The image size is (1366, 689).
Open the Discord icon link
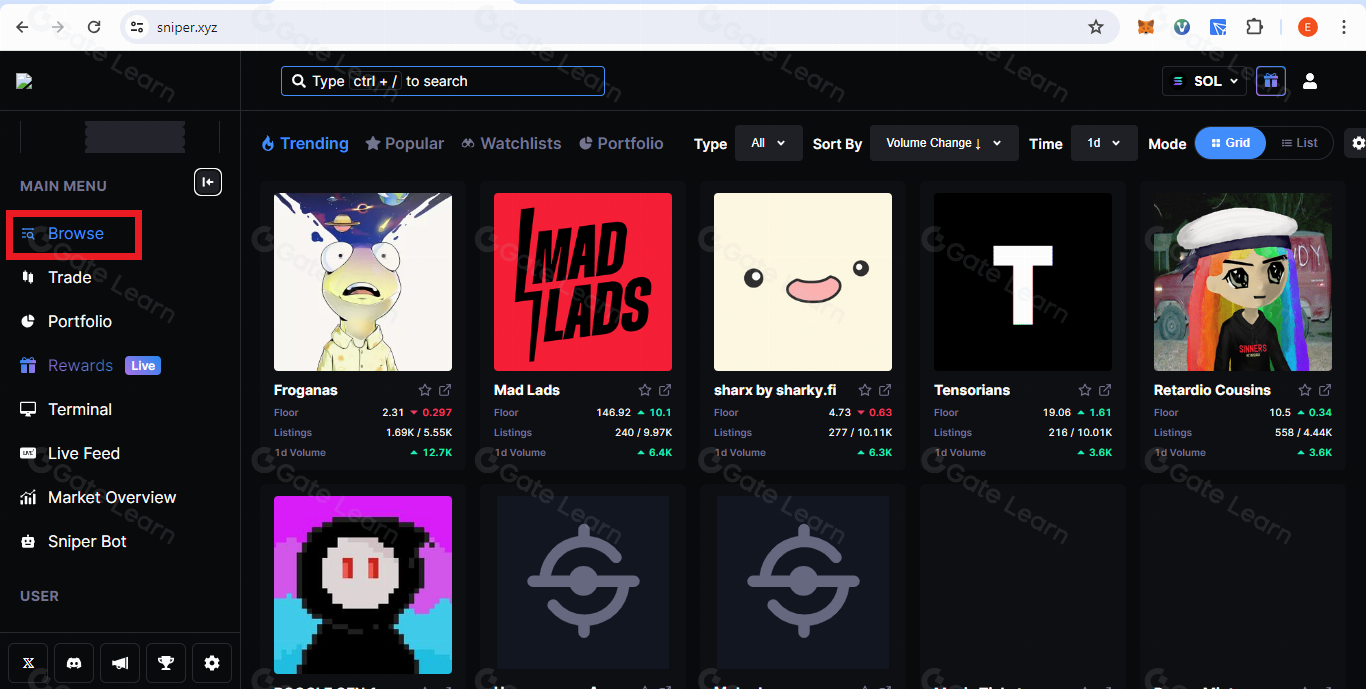coord(74,663)
